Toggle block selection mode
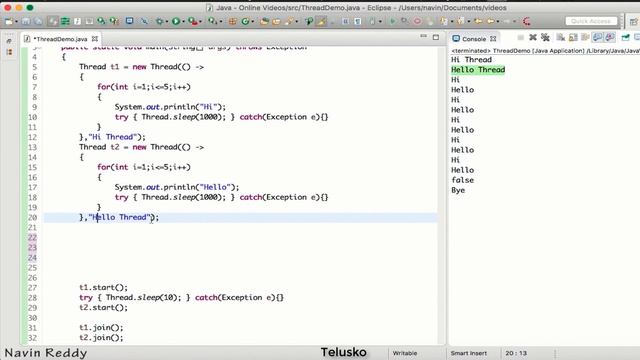The height and width of the screenshot is (360, 640). pos(345,21)
